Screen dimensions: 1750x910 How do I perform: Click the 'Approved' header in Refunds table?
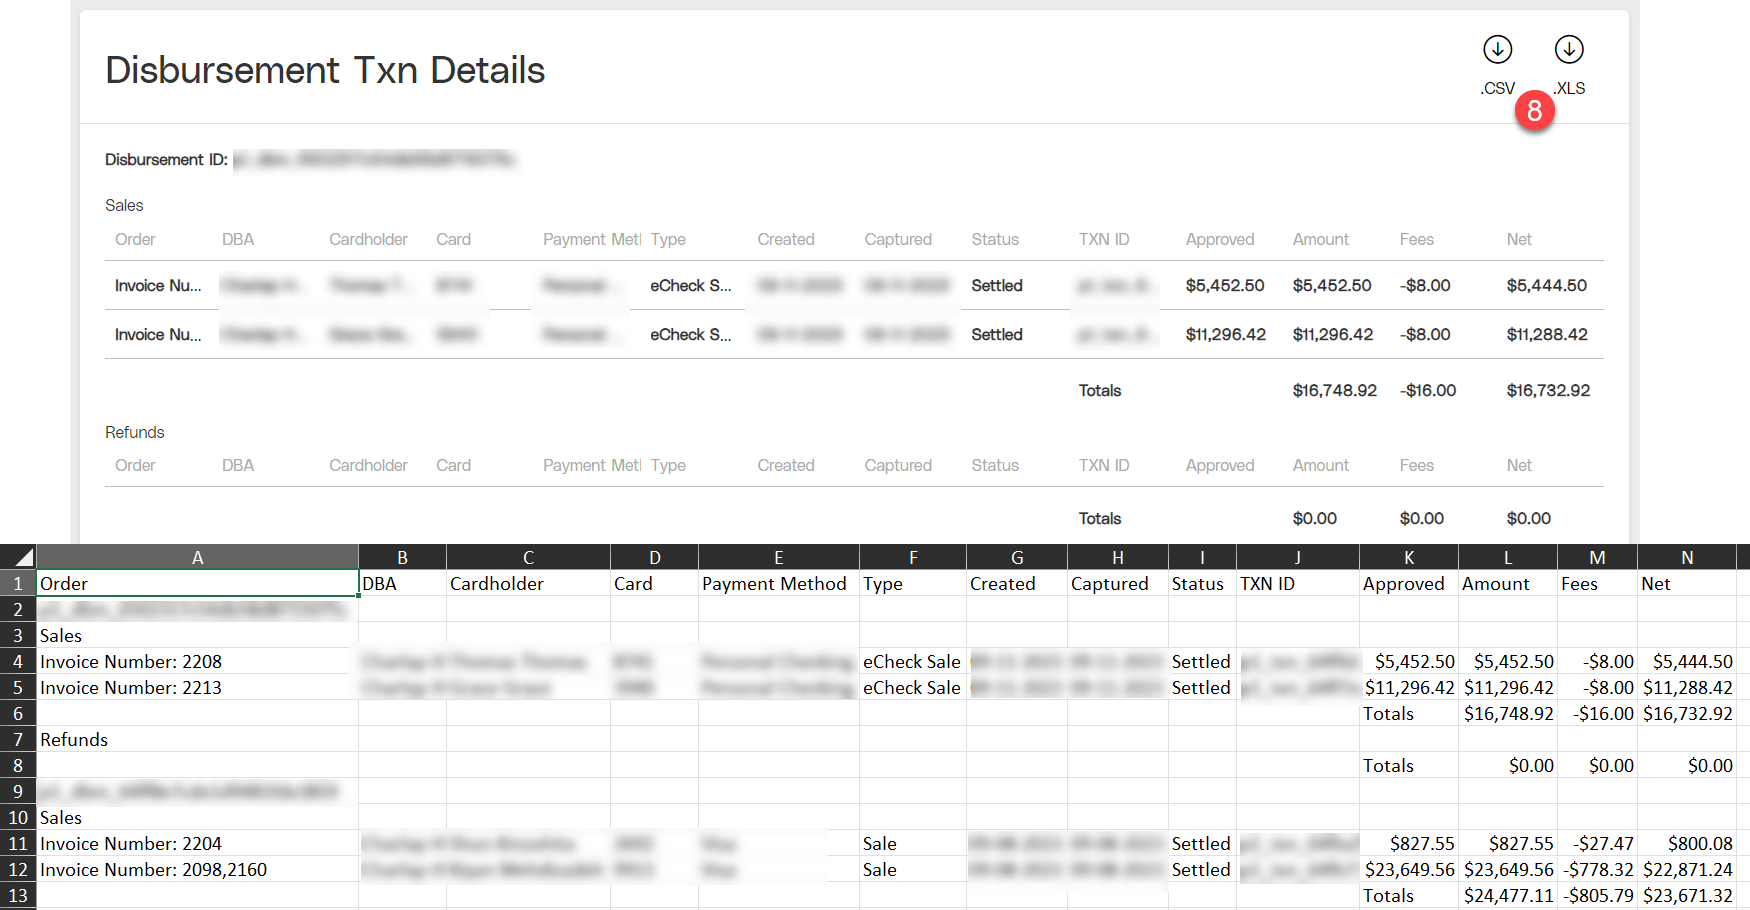tap(1220, 465)
